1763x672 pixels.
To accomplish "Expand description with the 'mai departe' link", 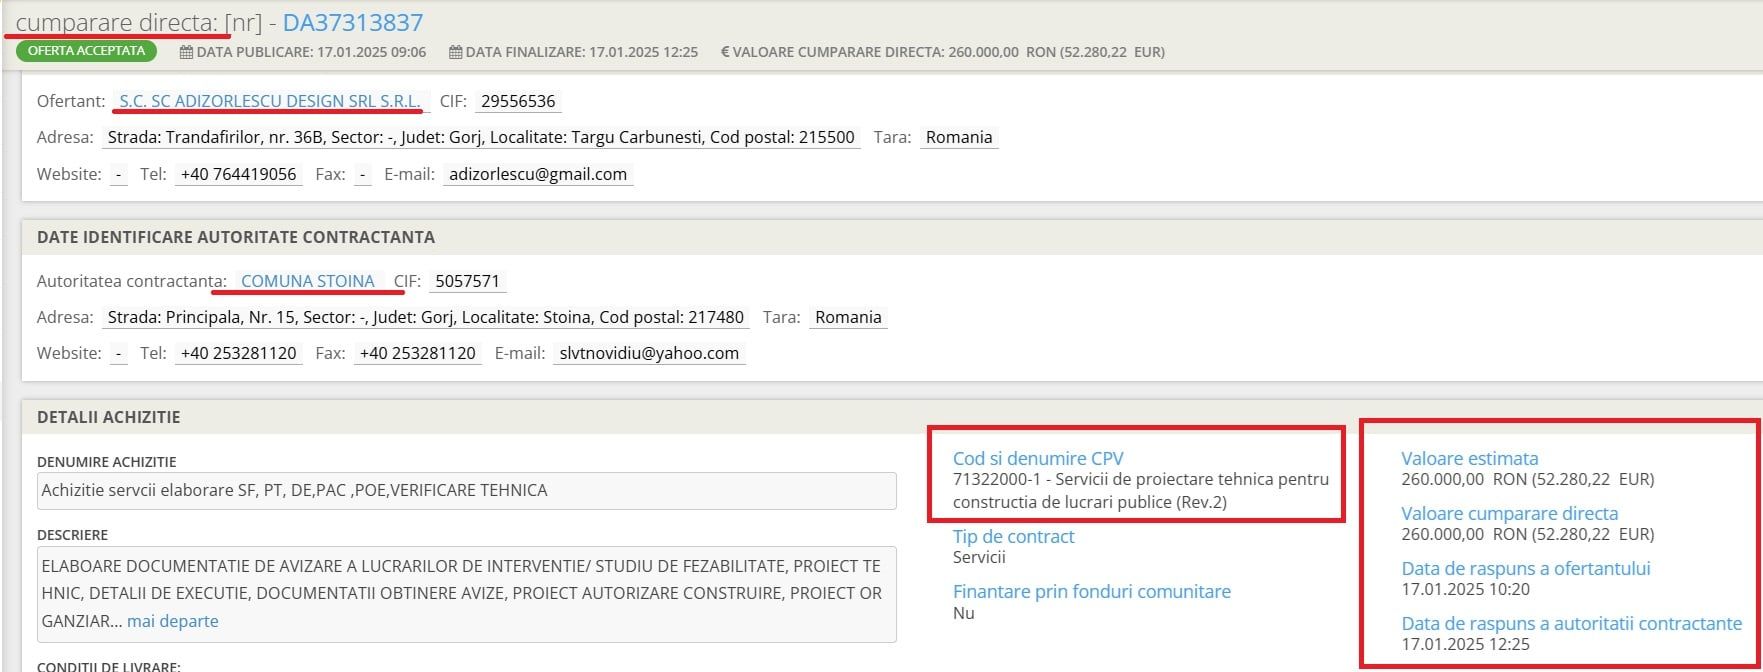I will tap(172, 621).
